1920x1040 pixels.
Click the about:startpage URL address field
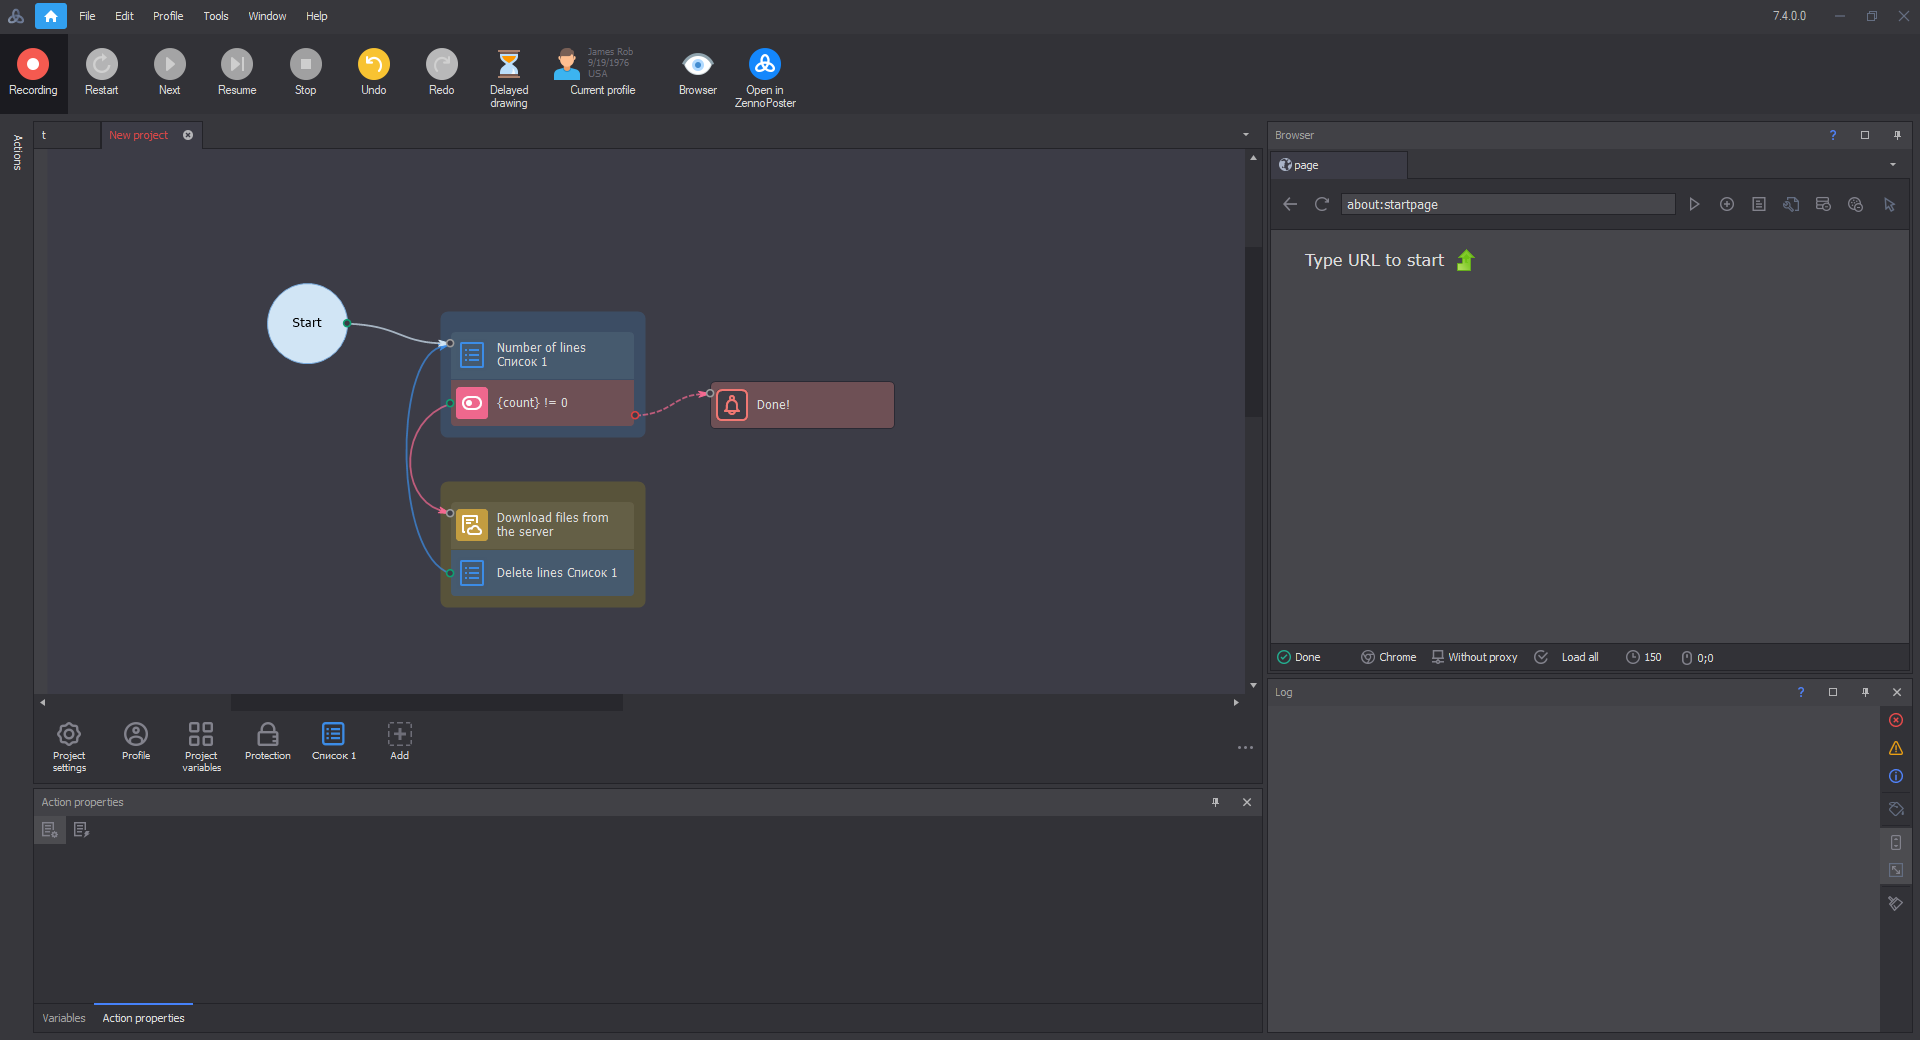tap(1506, 204)
